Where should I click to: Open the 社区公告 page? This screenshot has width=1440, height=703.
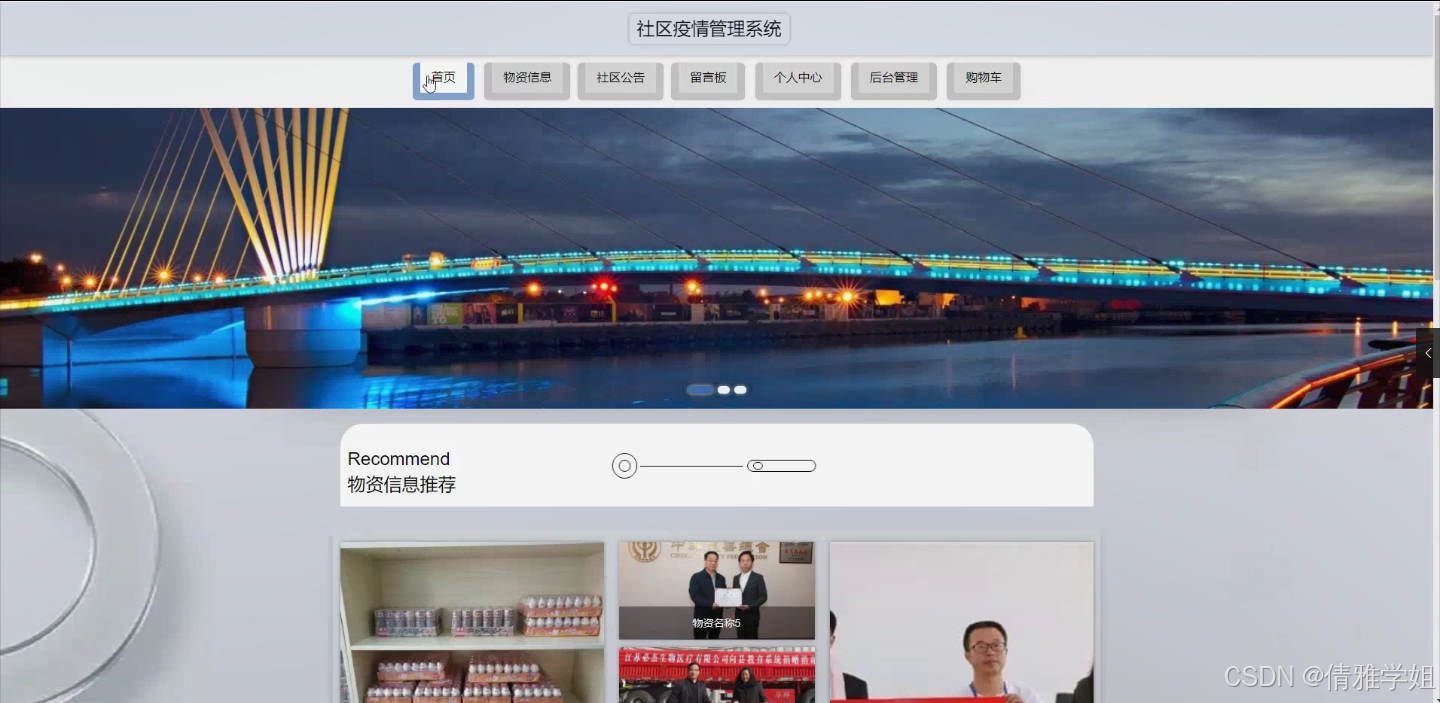click(620, 76)
